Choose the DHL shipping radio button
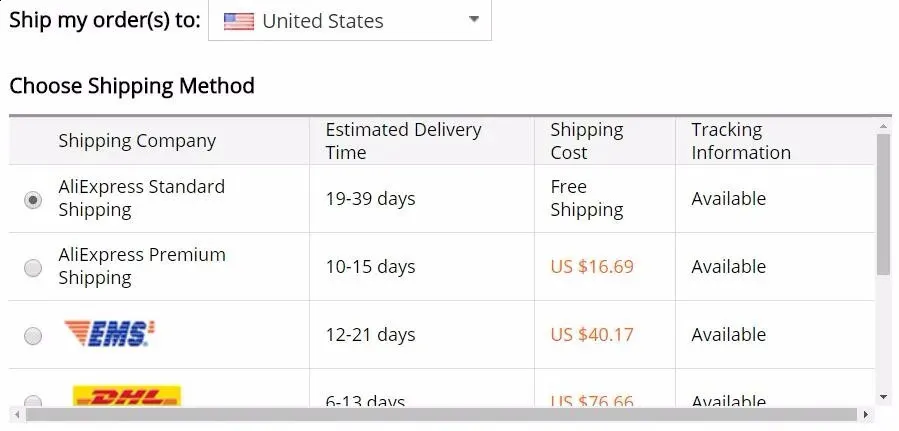The height and width of the screenshot is (431, 899). 33,402
